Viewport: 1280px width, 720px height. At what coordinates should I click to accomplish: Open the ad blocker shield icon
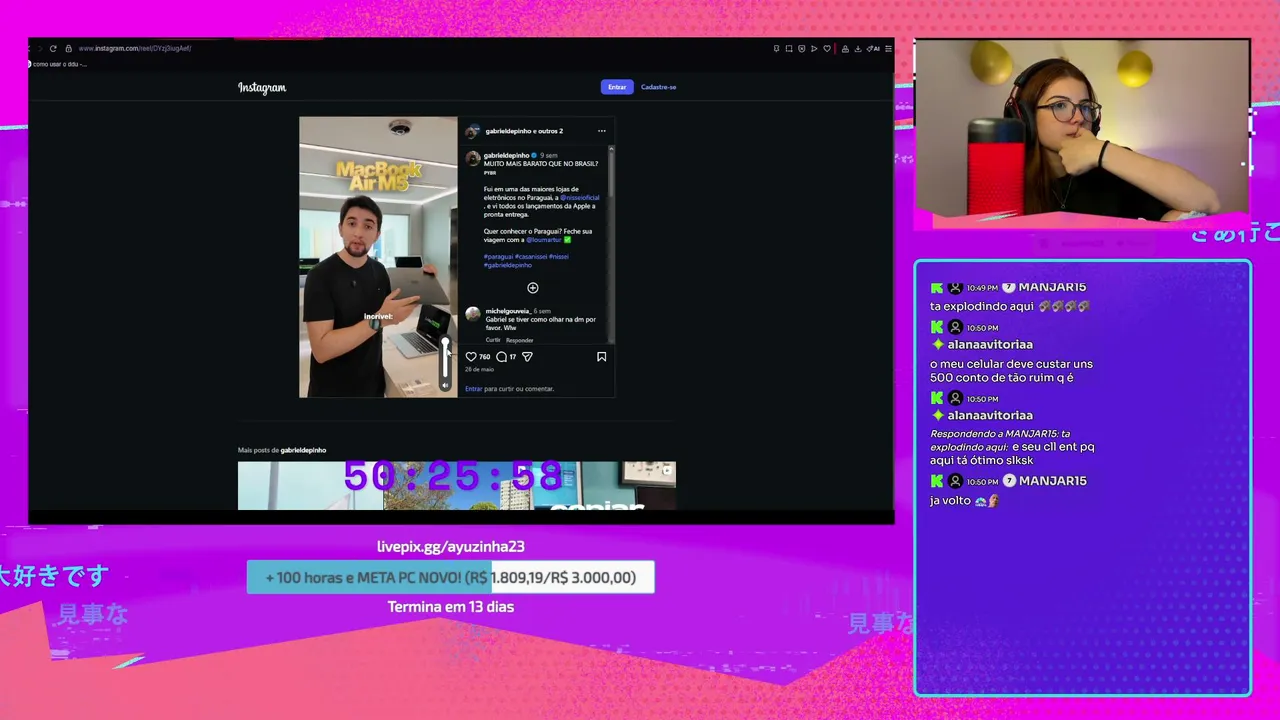pos(802,48)
